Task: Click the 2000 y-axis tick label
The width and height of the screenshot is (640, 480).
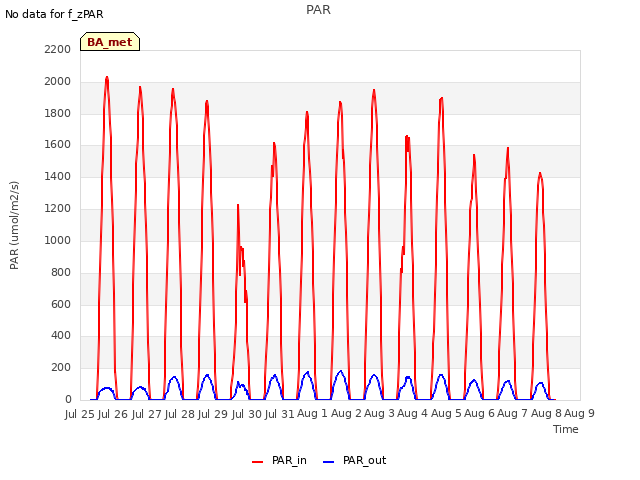Action: (58, 81)
